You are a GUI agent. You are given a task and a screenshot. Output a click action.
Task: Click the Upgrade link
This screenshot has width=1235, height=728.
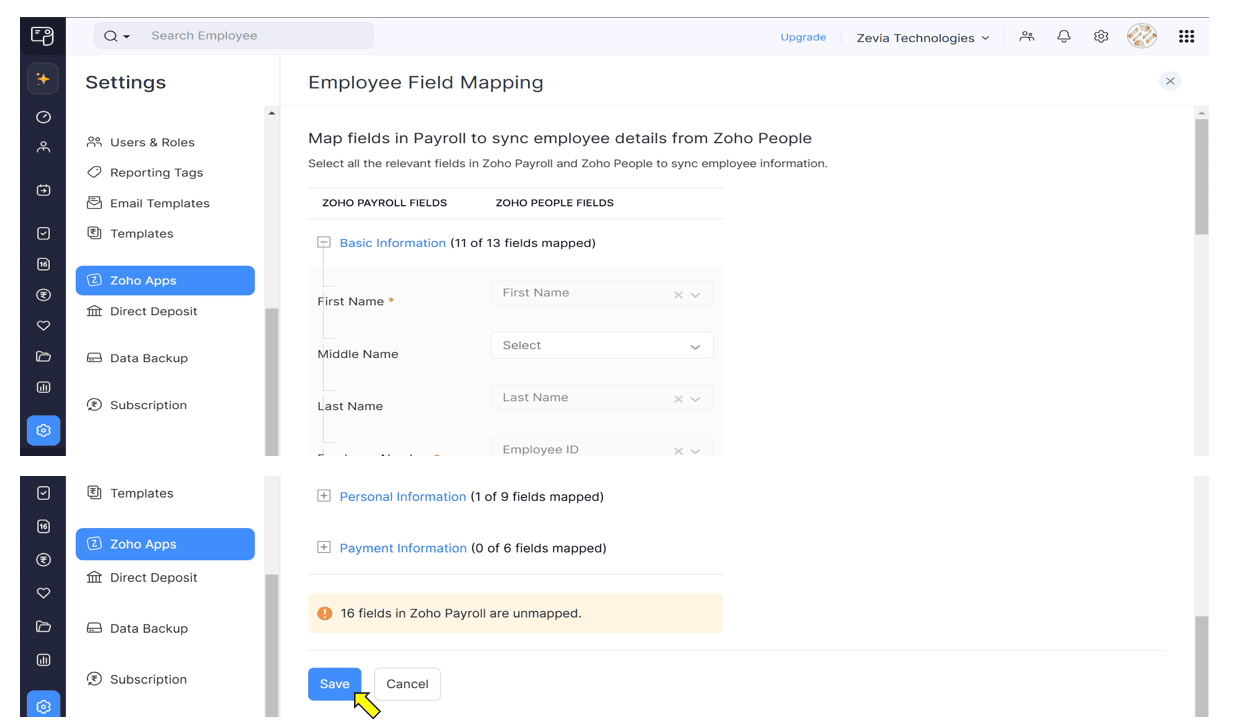[x=803, y=37]
